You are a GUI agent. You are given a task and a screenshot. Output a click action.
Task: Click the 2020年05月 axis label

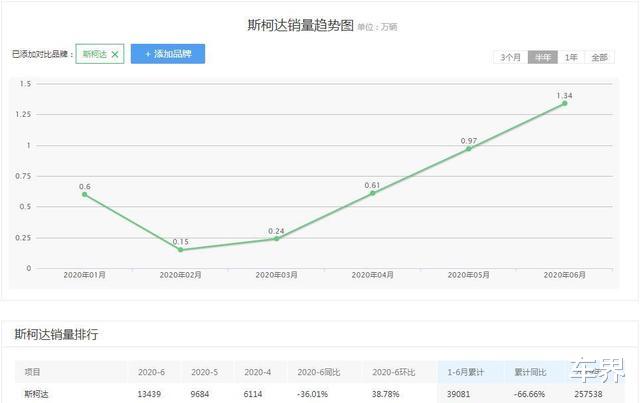tap(469, 275)
